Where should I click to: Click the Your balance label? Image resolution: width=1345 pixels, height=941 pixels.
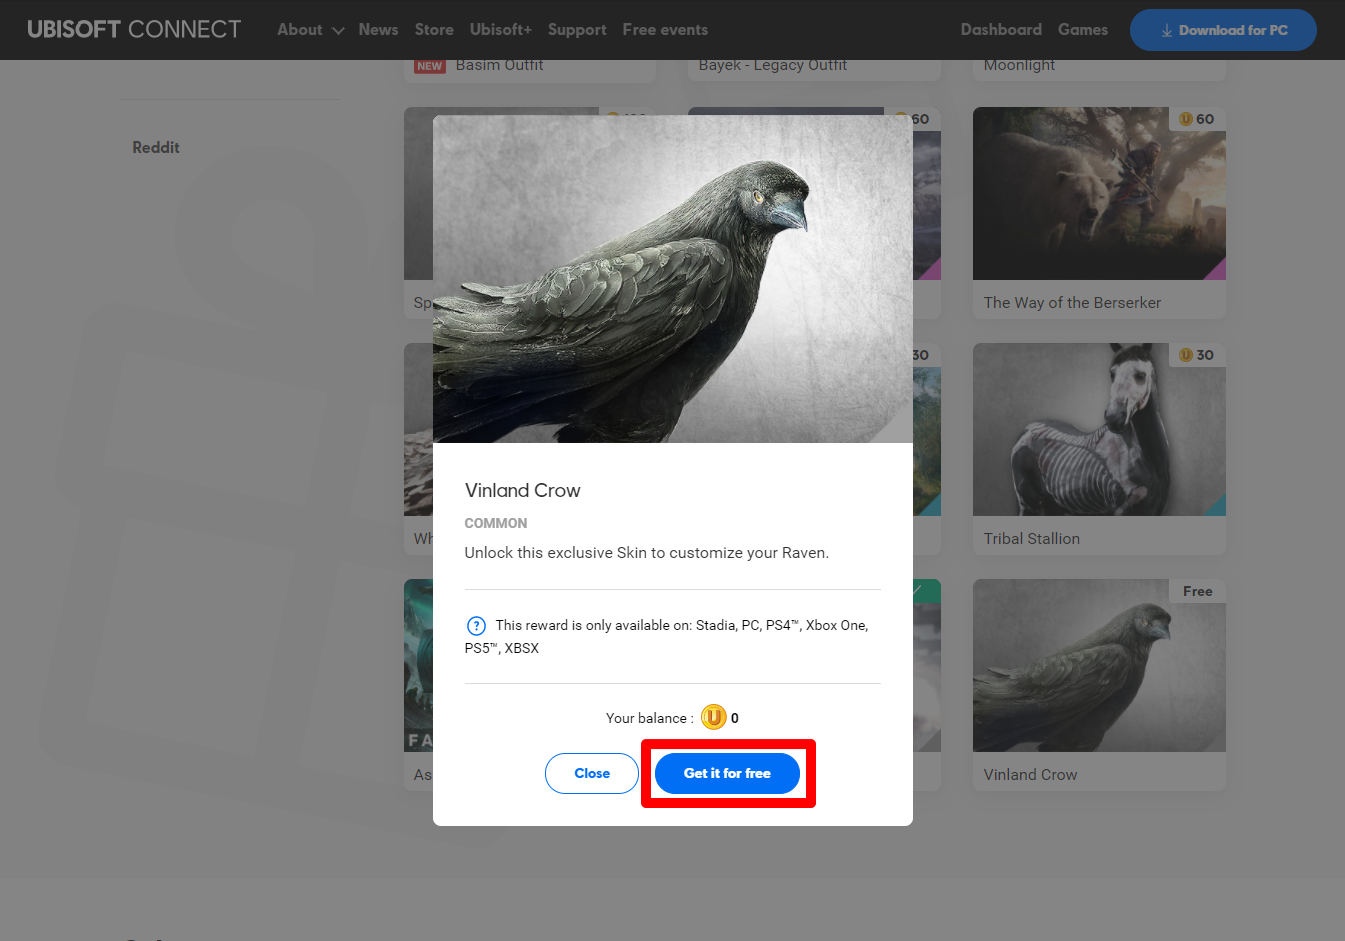(x=649, y=718)
